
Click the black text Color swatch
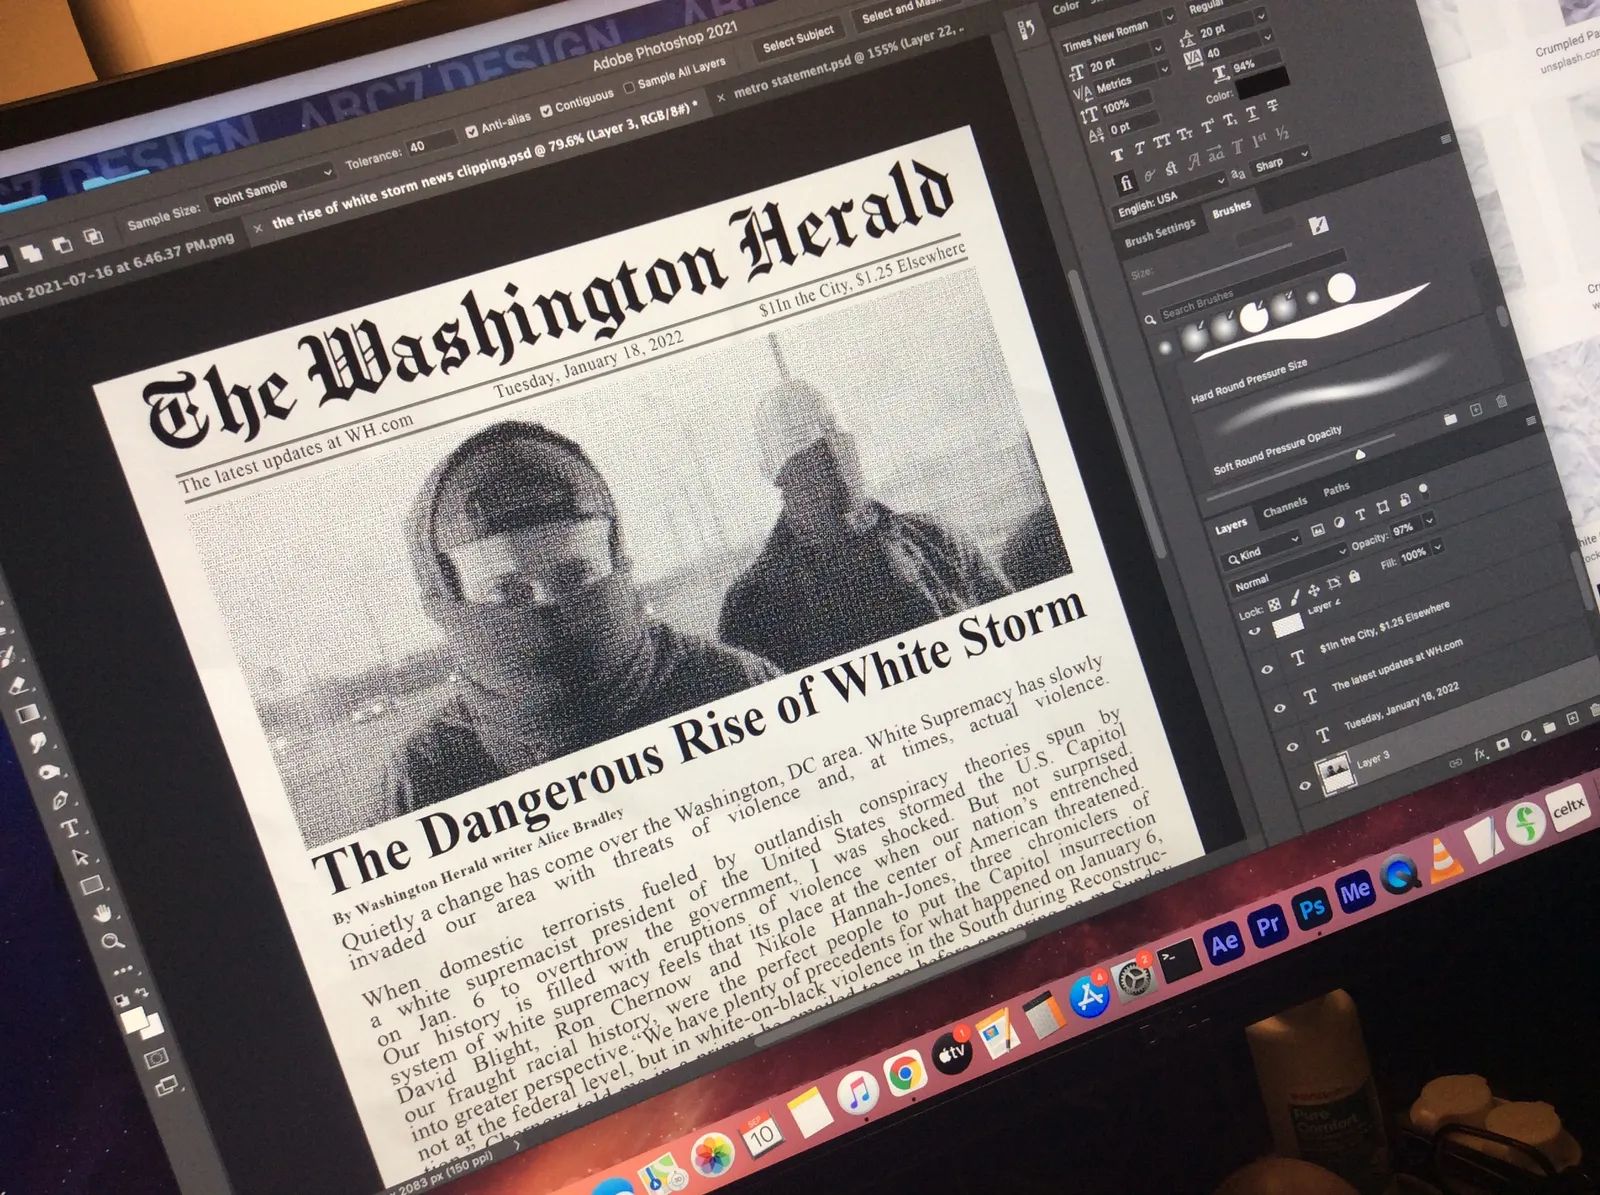[x=1261, y=84]
